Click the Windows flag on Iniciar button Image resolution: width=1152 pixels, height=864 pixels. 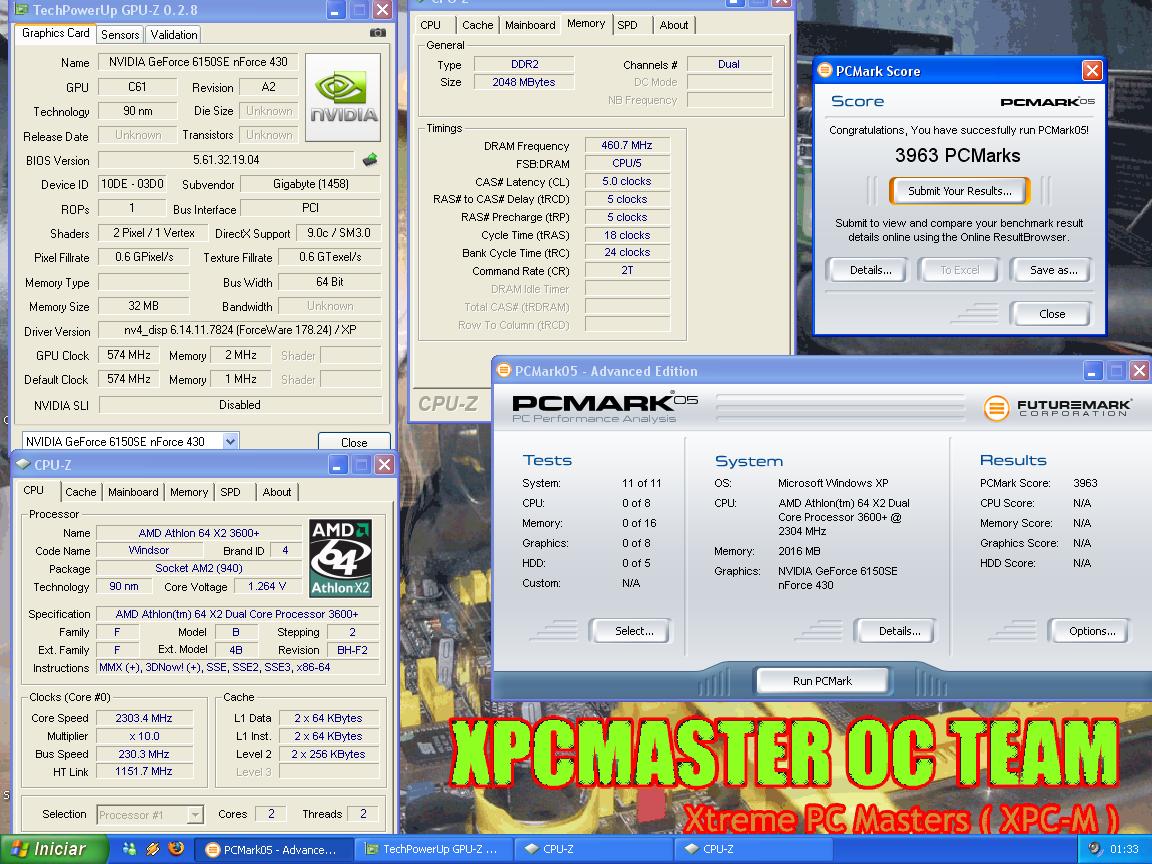pos(20,849)
